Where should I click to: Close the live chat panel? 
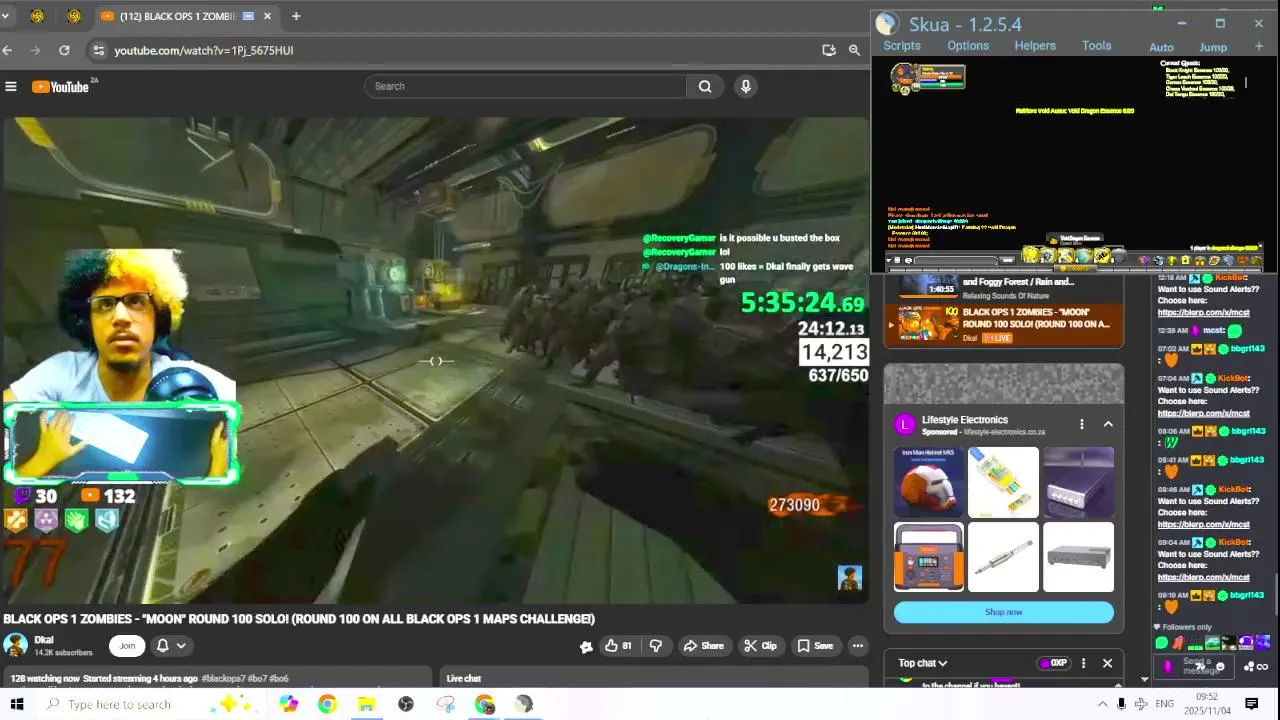(1107, 663)
